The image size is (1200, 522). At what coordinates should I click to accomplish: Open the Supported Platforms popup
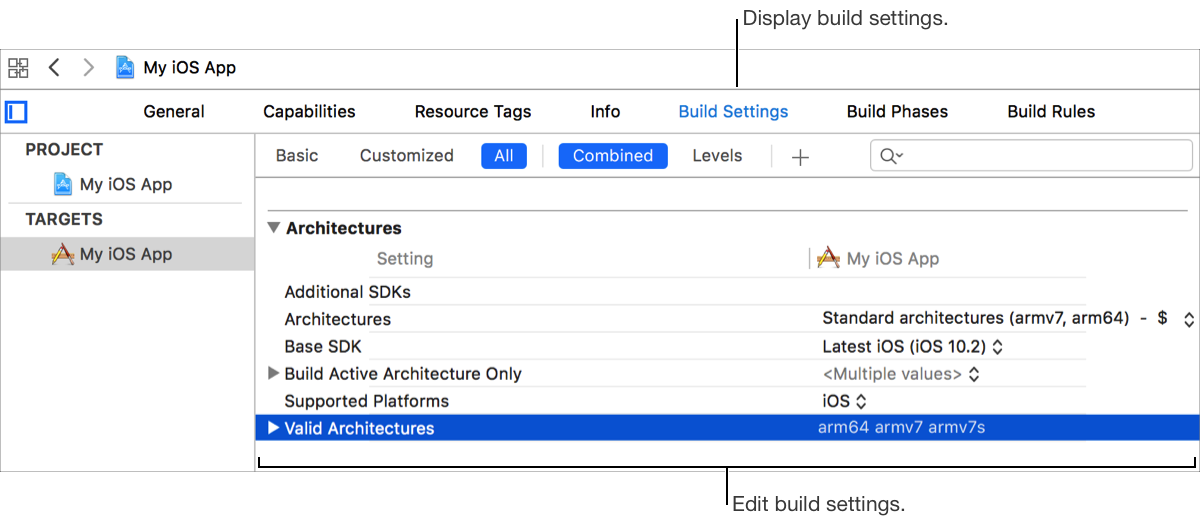(x=843, y=401)
